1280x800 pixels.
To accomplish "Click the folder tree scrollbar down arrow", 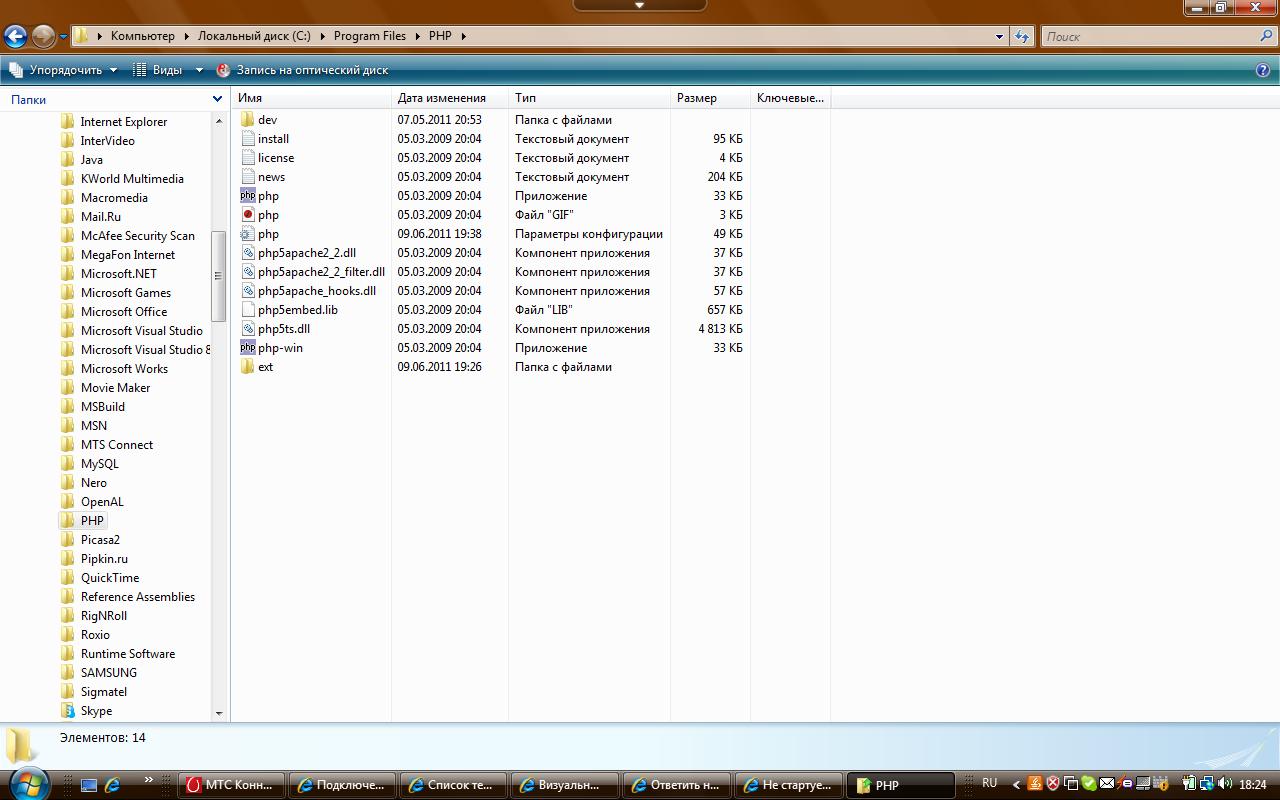I will (x=219, y=713).
